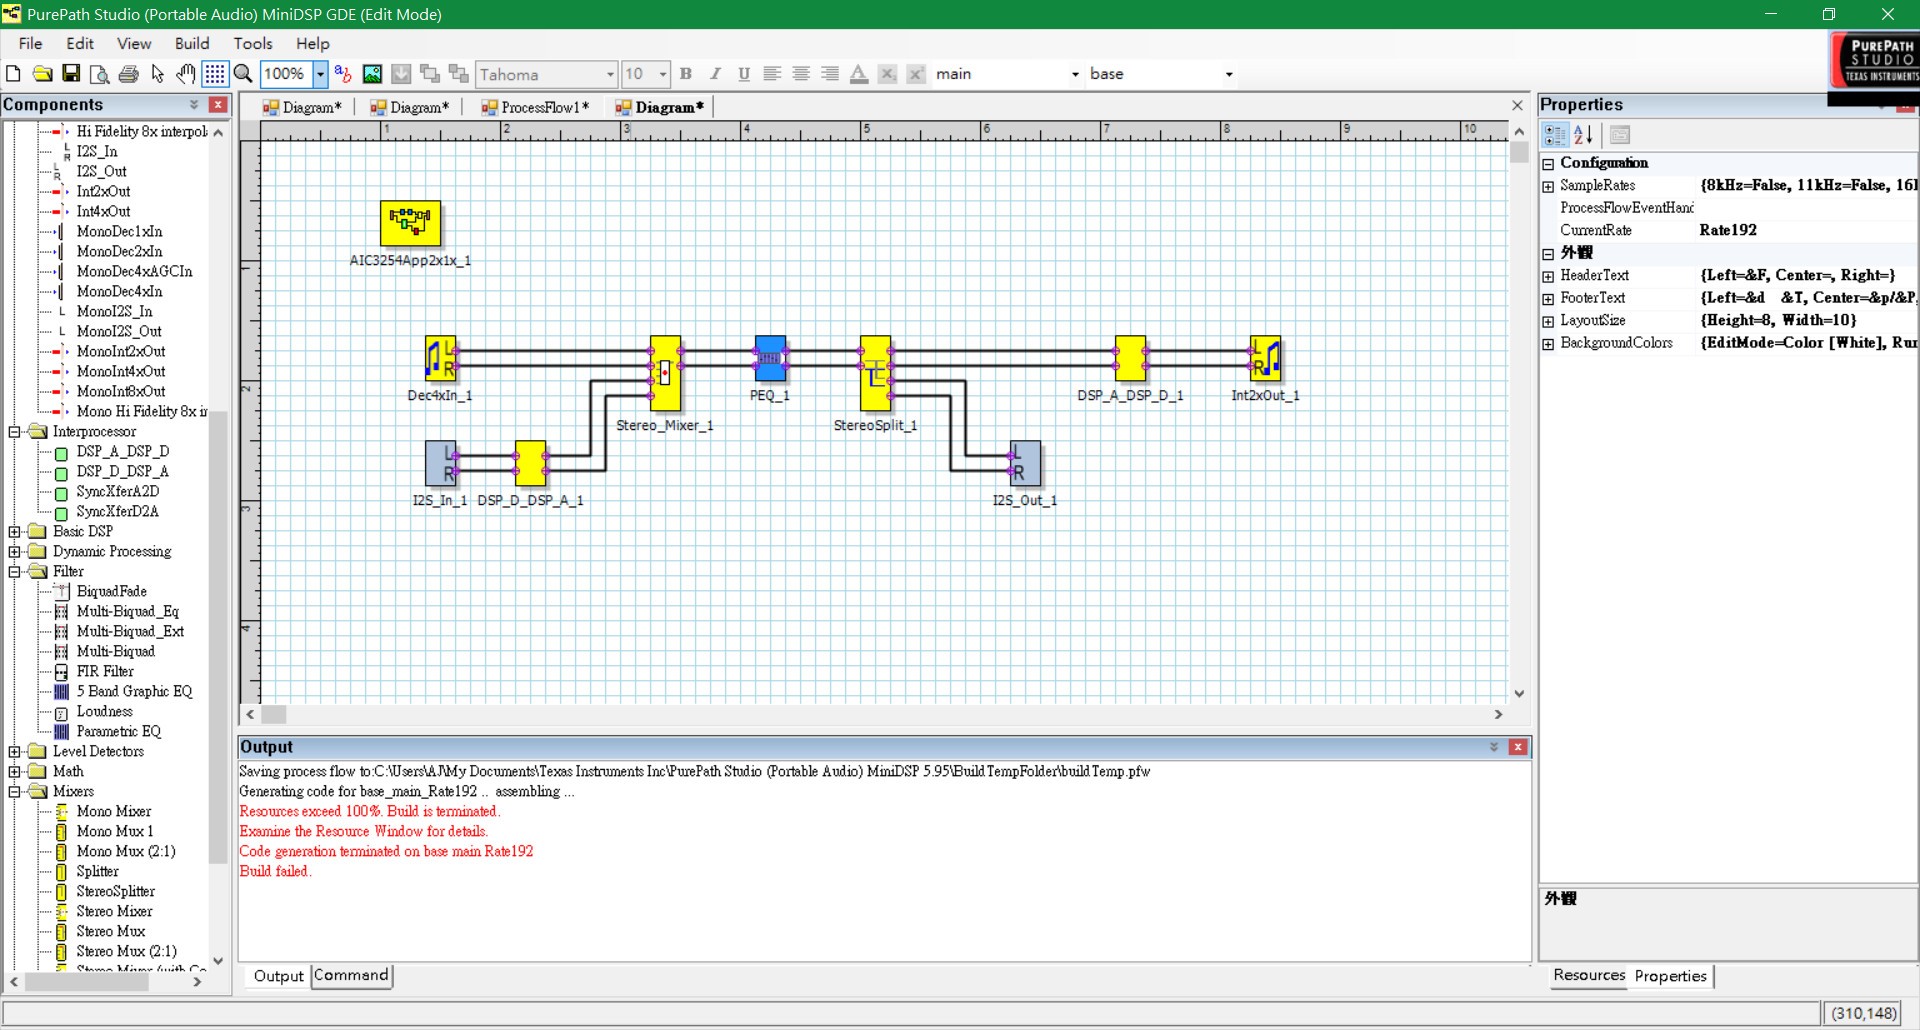Toggle italic text formatting

pyautogui.click(x=715, y=74)
